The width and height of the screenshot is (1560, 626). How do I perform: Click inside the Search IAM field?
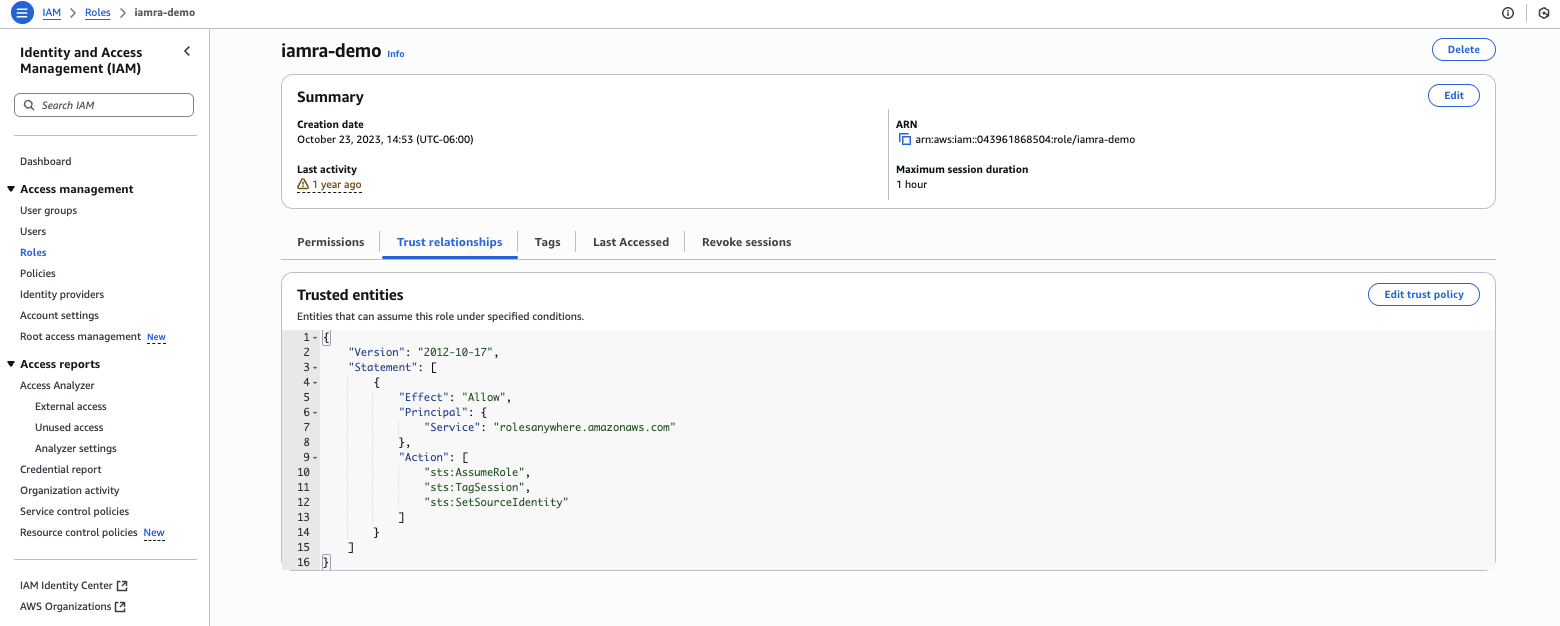click(104, 104)
